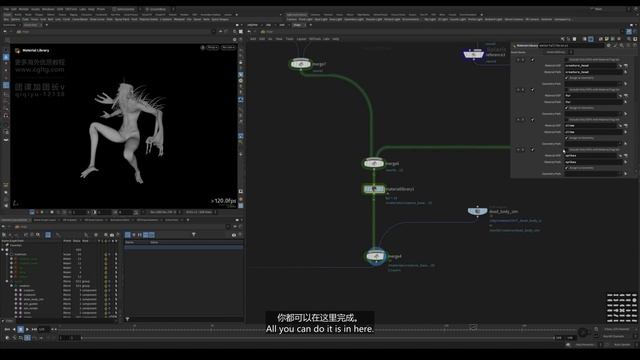Toggle Assign to Geometry under fur material
640x360 pixels.
pyautogui.click(x=567, y=108)
